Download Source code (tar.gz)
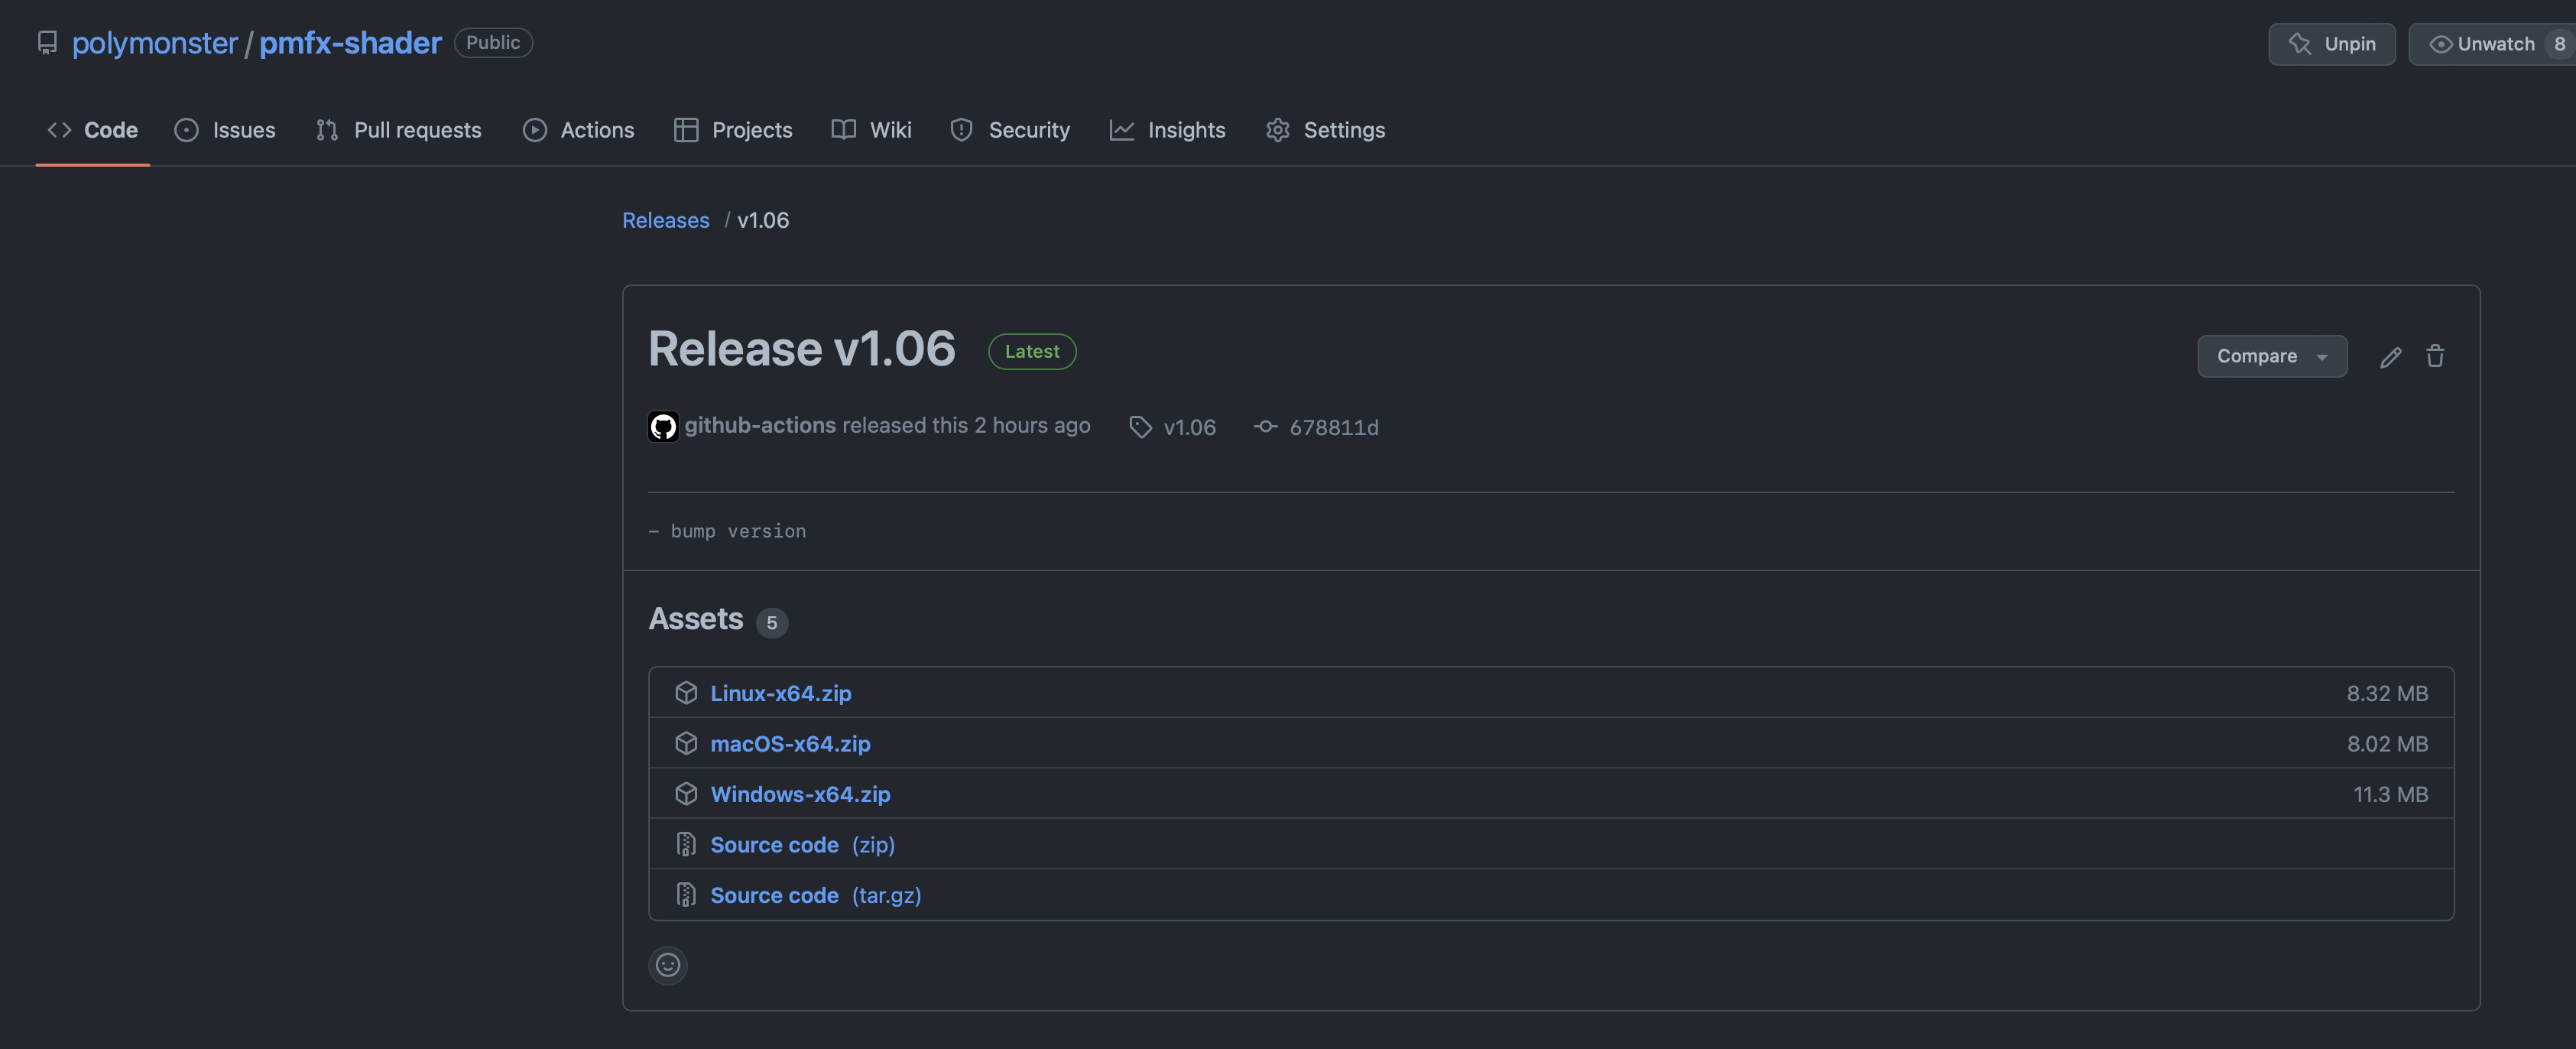Screen dimensions: 2576x1049 (x=816, y=895)
